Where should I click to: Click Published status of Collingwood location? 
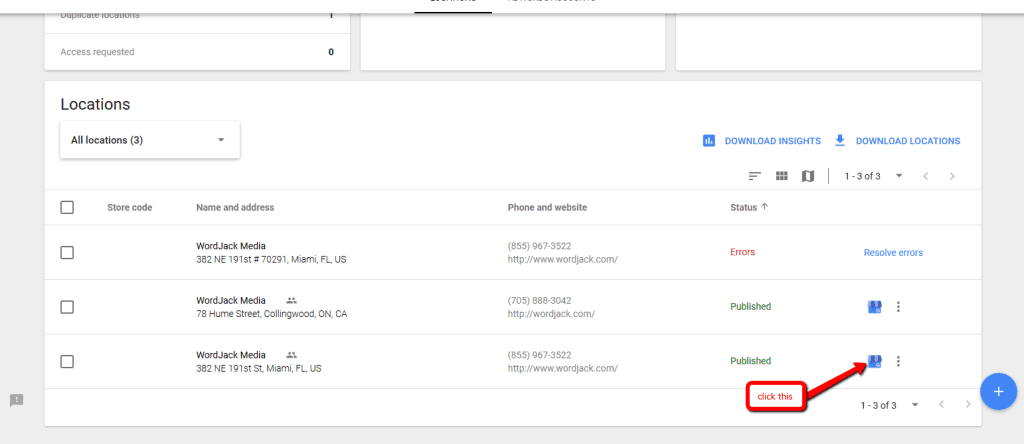tap(750, 306)
